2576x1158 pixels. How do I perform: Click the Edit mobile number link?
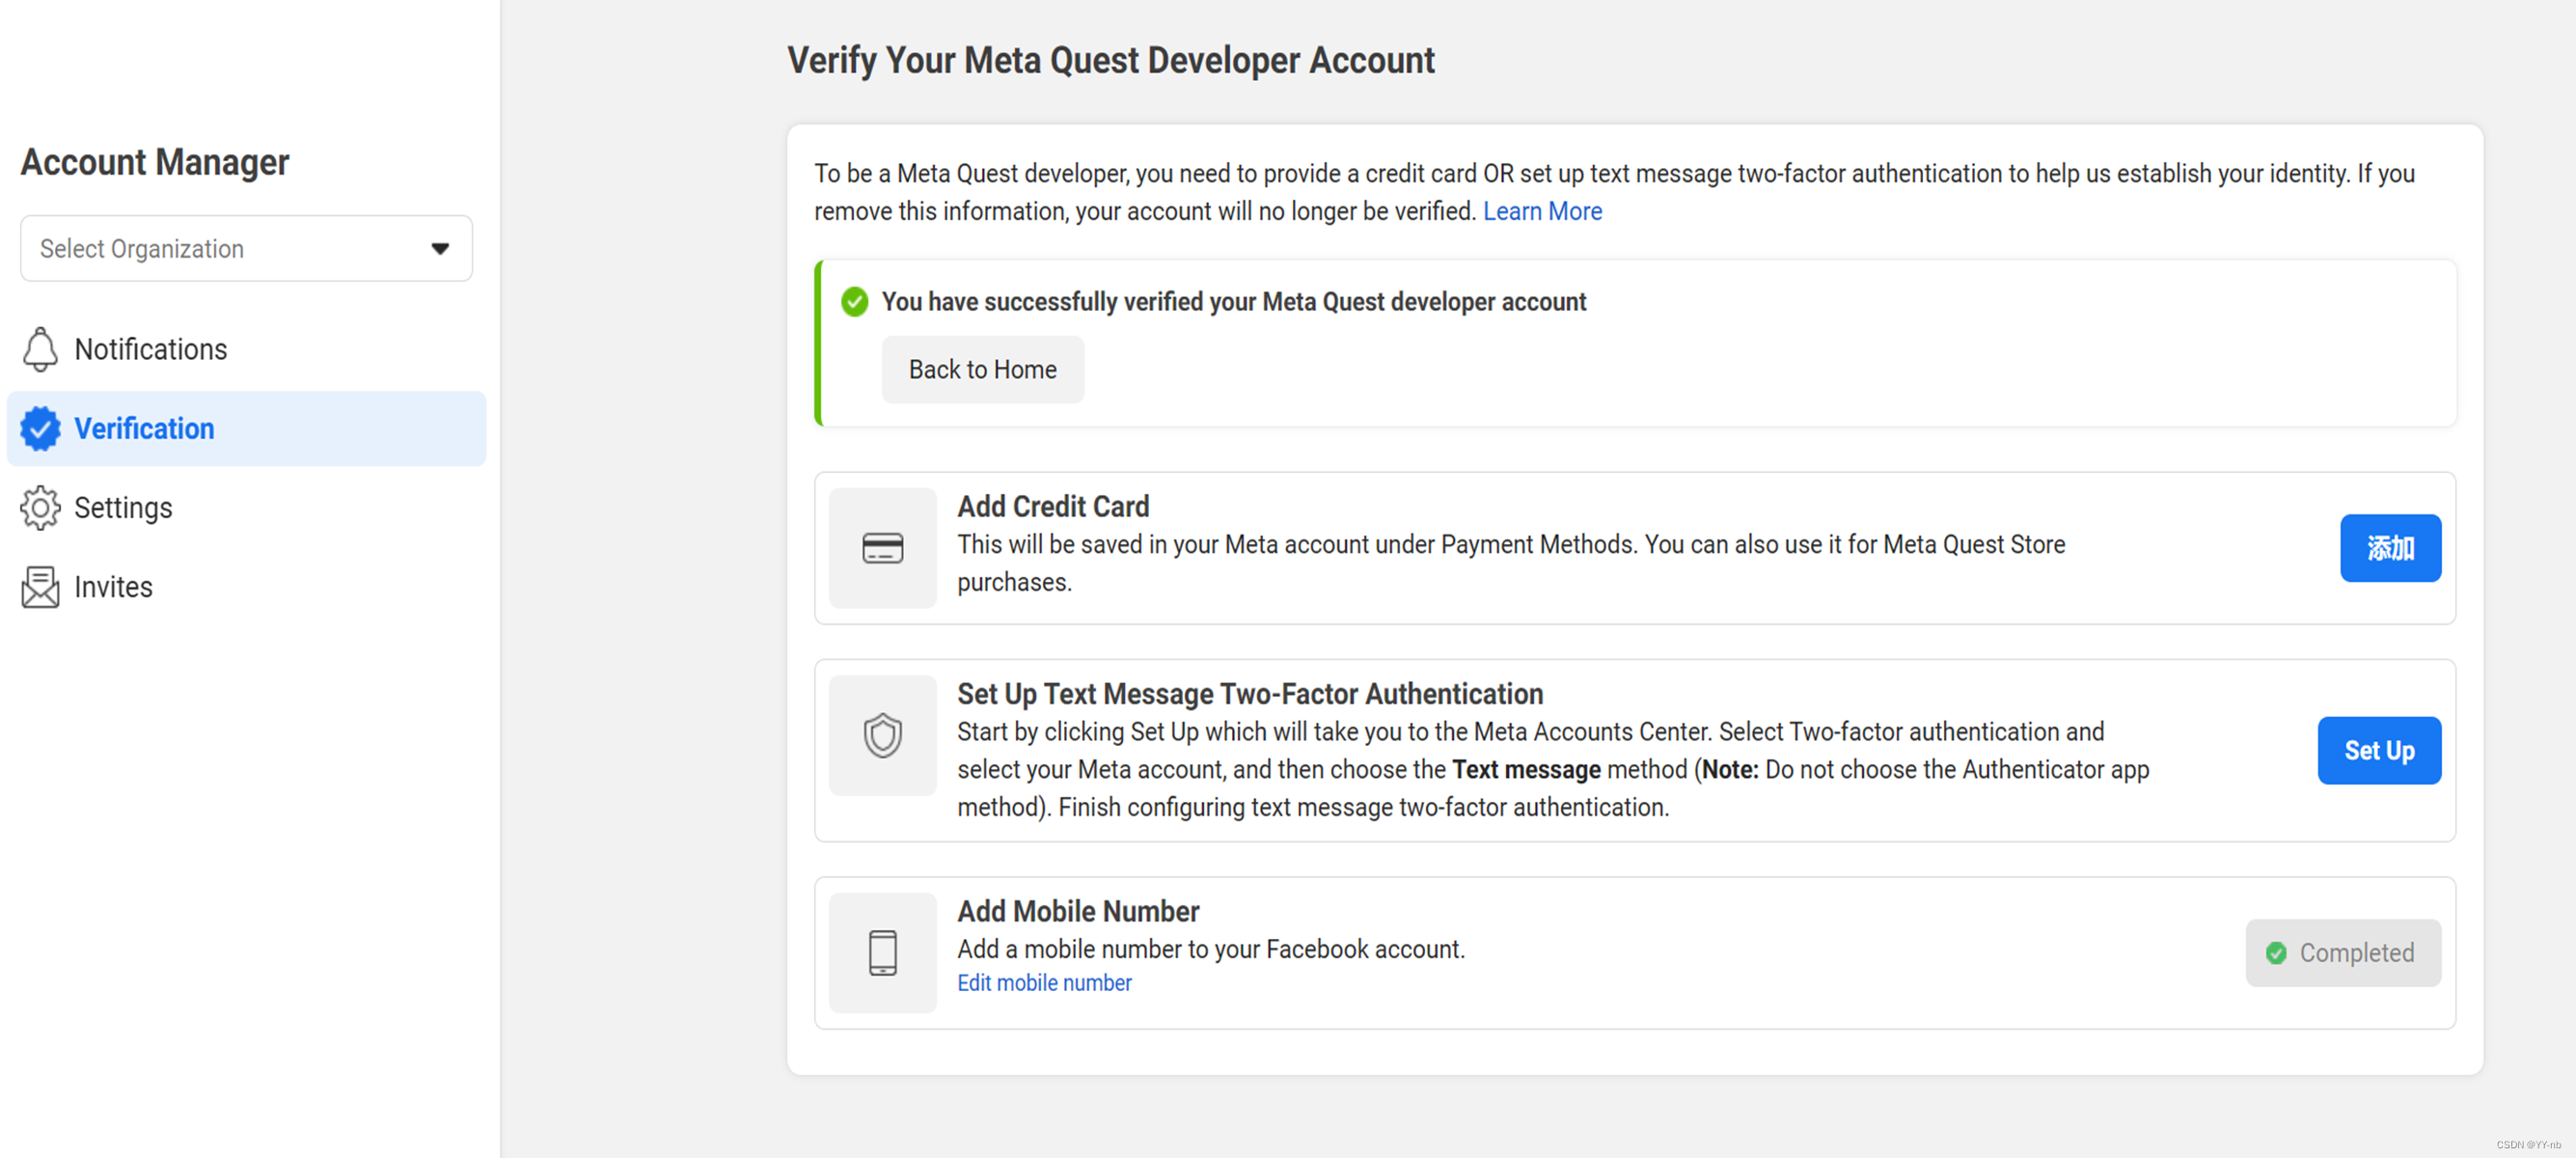(1044, 982)
